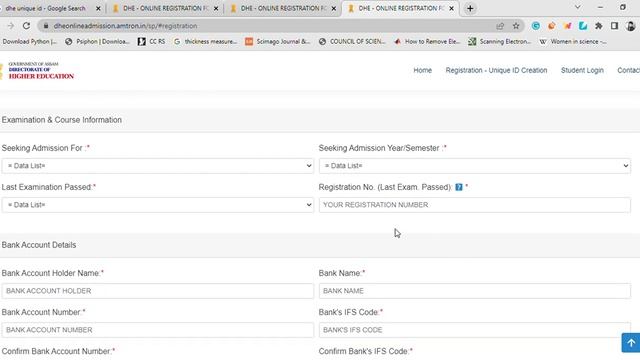Viewport: 640px width, 360px height.
Task: Open browser side panel icon
Action: pyautogui.click(x=614, y=26)
